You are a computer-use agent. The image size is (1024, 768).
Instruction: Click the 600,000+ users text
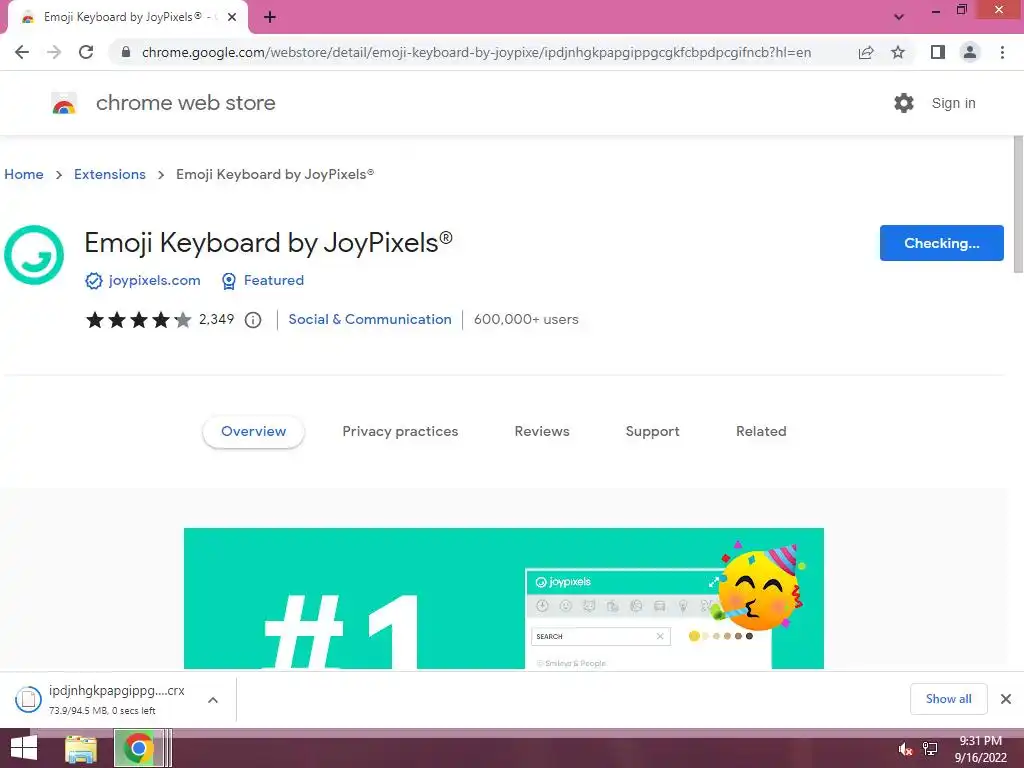526,319
